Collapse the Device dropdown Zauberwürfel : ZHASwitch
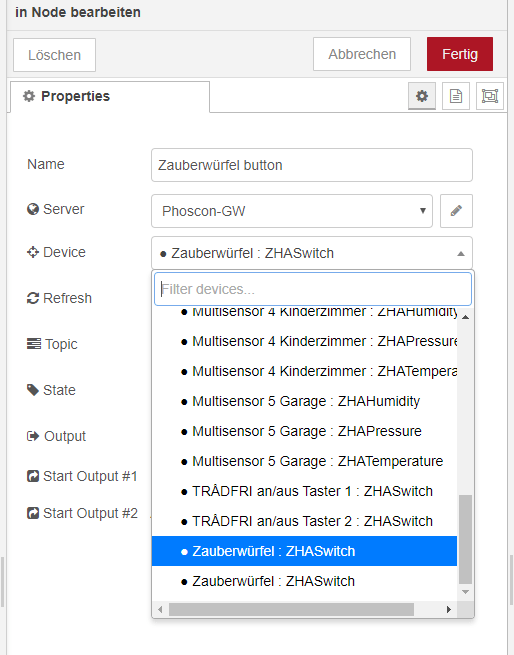Screen dimensions: 514x655 click(312, 253)
